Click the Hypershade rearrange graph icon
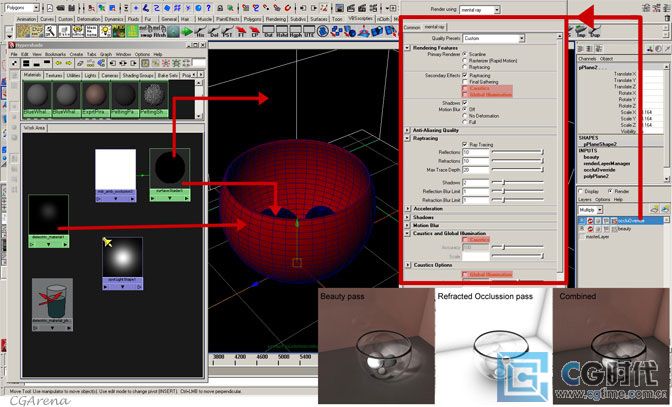The height and width of the screenshot is (407, 672). click(x=90, y=63)
